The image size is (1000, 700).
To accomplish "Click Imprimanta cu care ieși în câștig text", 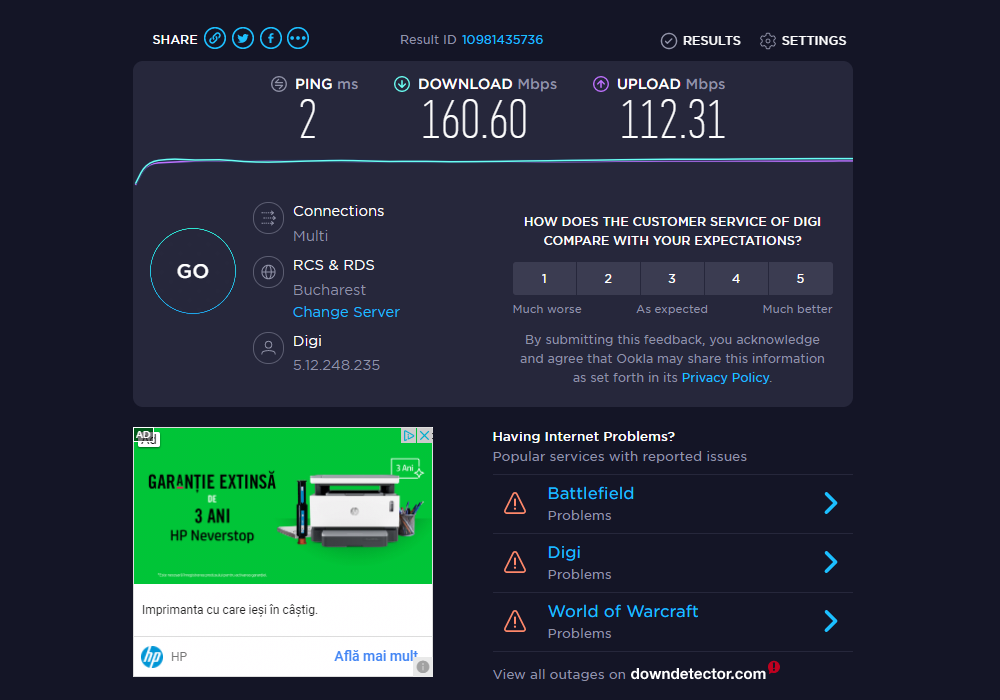I will 230,610.
